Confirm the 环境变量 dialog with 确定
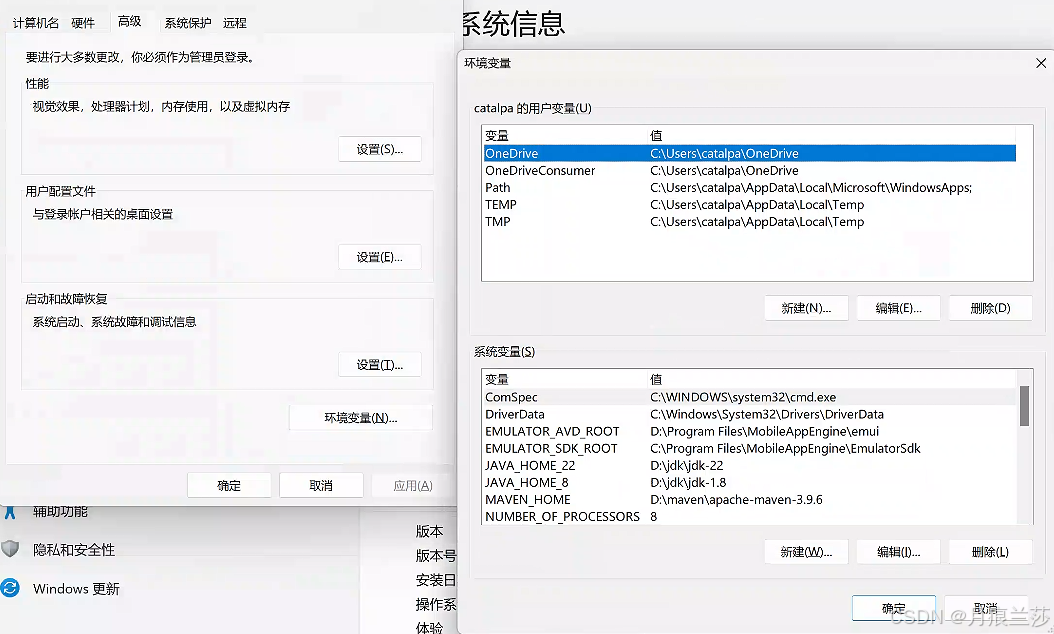The height and width of the screenshot is (634, 1054). 893,608
